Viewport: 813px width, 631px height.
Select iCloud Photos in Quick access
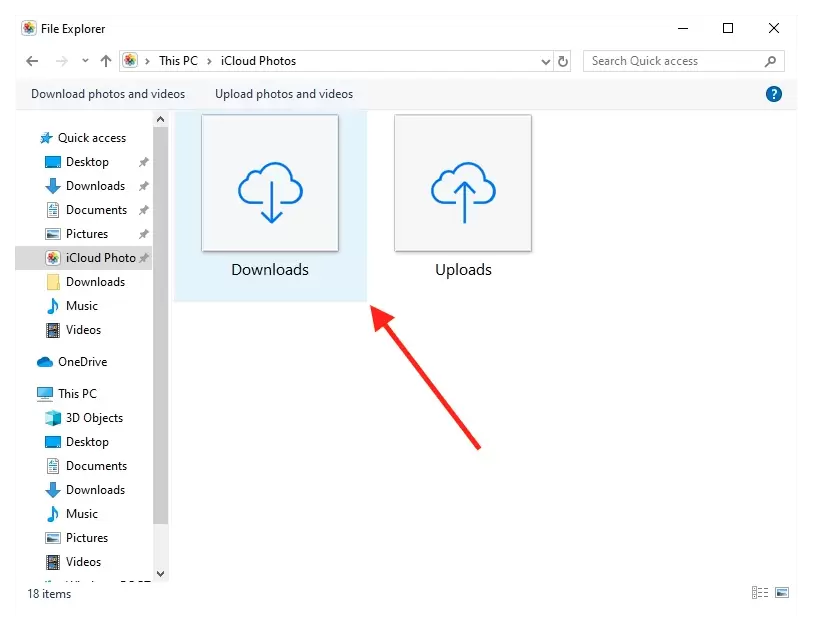tap(100, 258)
